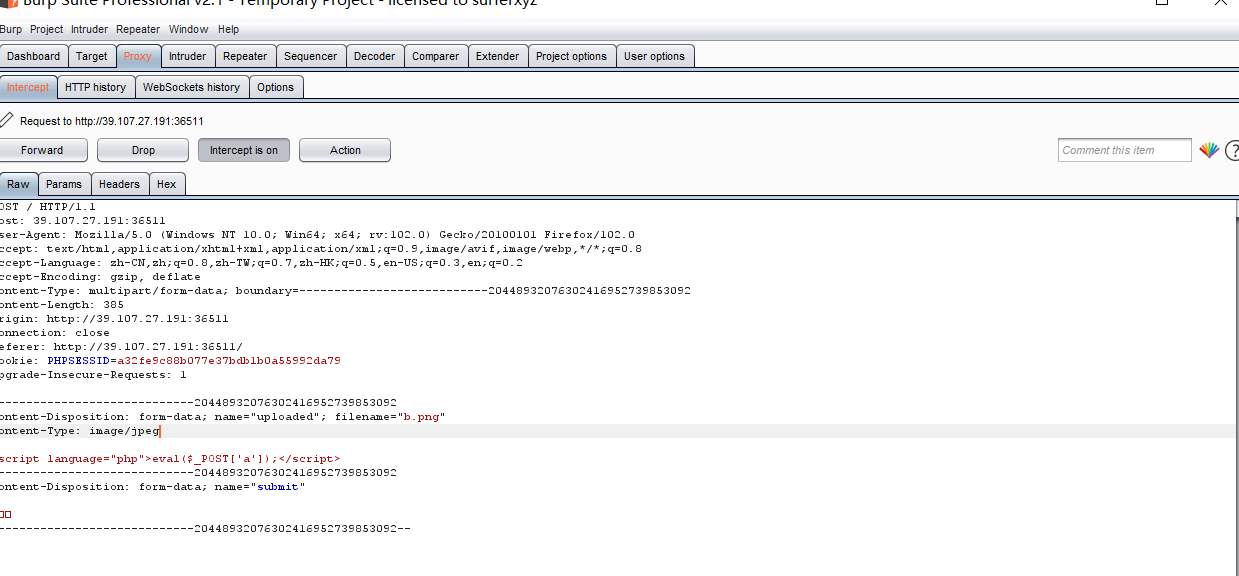Screen dimensions: 1239x576
Task: Click the Accept-Language header line
Action: coord(261,263)
